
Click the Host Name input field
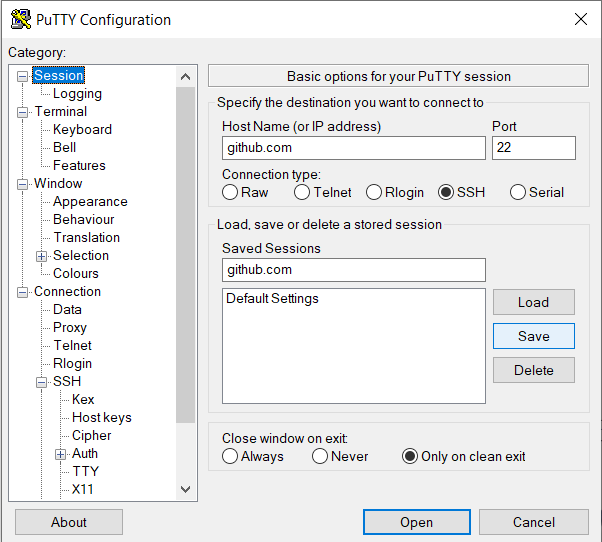[354, 148]
